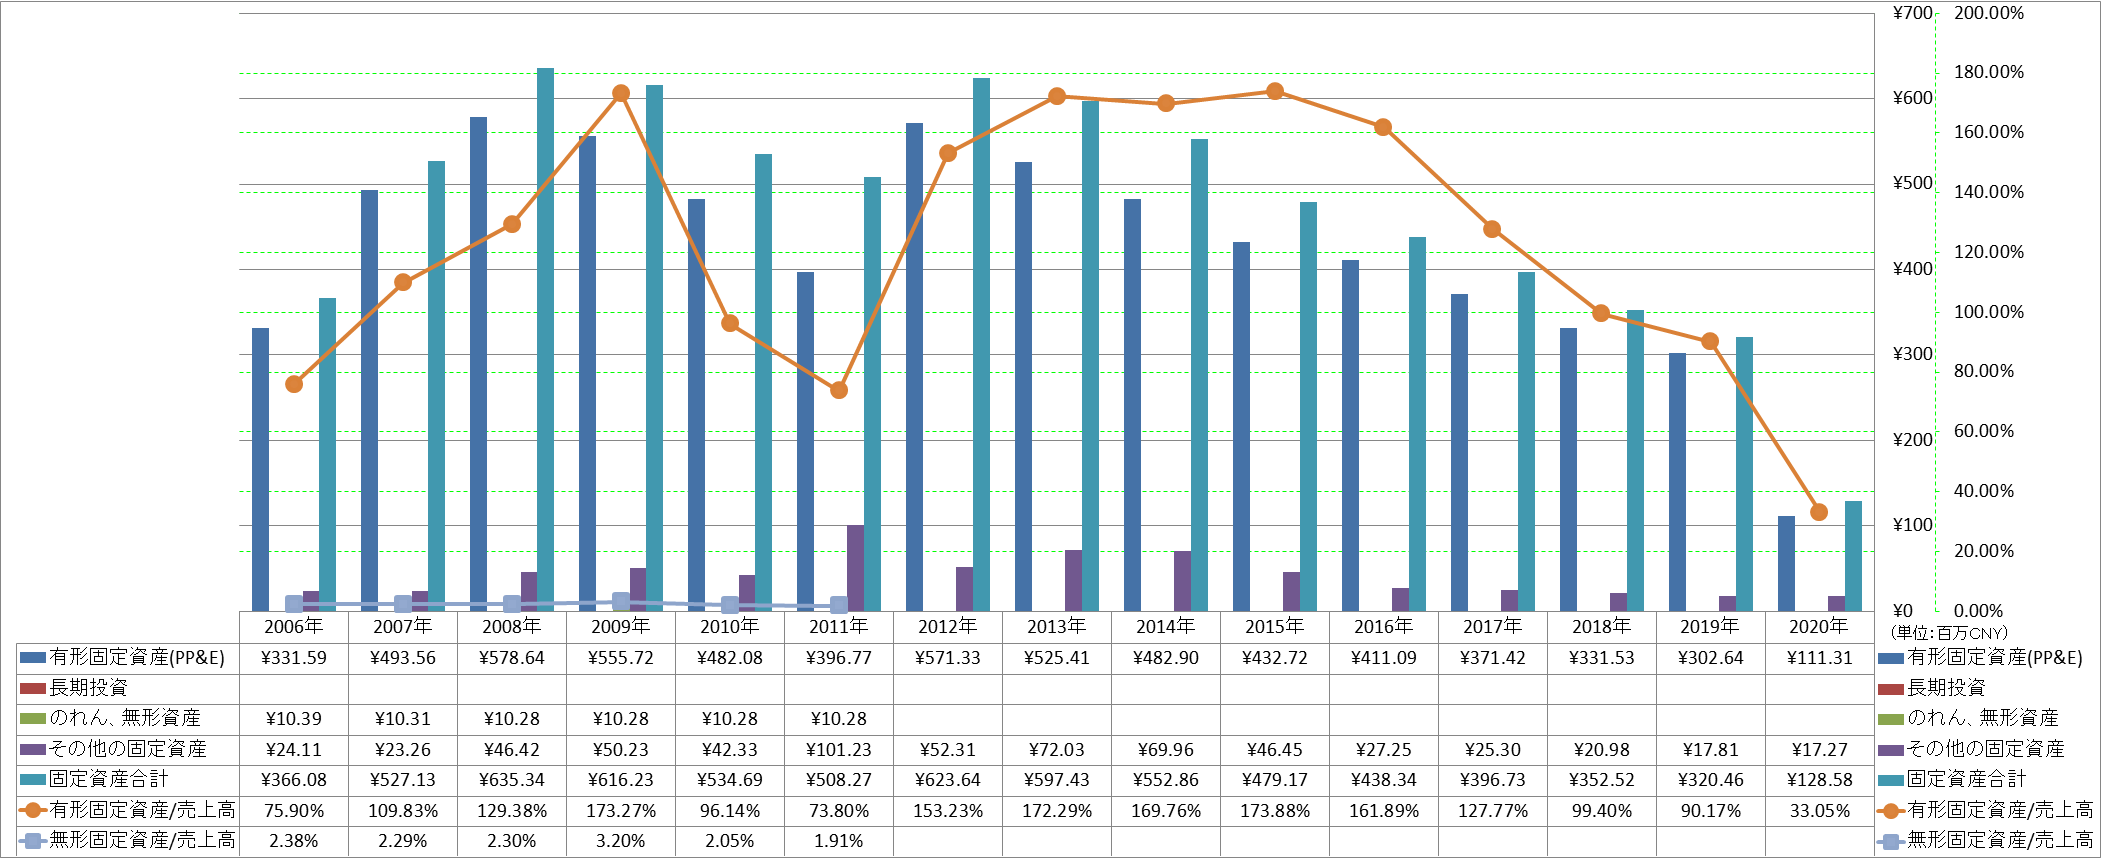Click data table row label 長期投資
This screenshot has height=858, width=2101.
pyautogui.click(x=89, y=689)
